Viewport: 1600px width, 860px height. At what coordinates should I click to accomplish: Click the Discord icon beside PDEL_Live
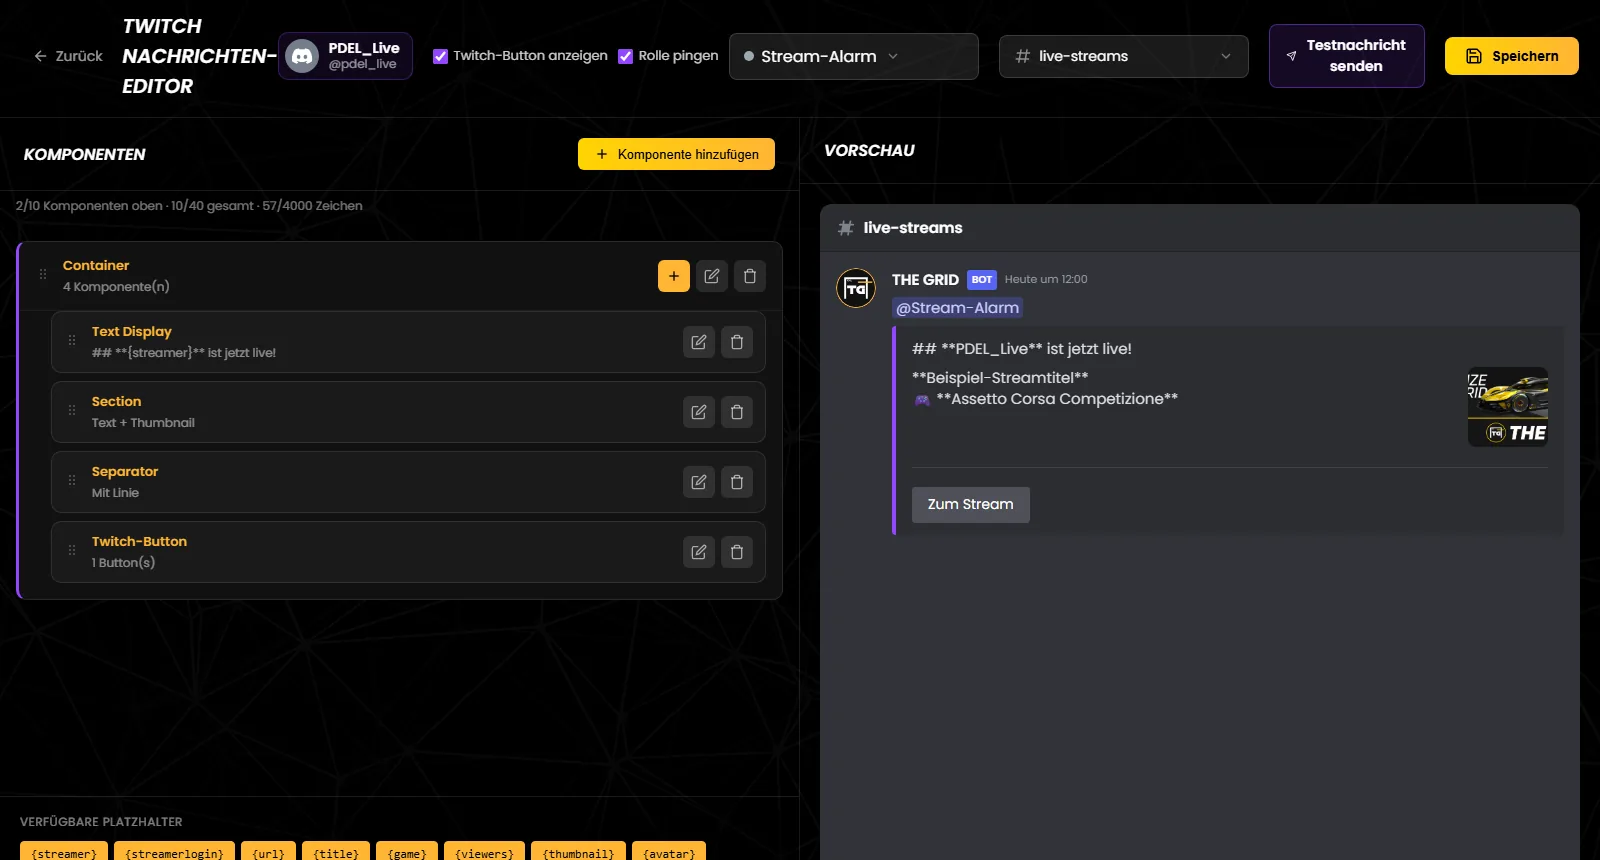coord(302,56)
